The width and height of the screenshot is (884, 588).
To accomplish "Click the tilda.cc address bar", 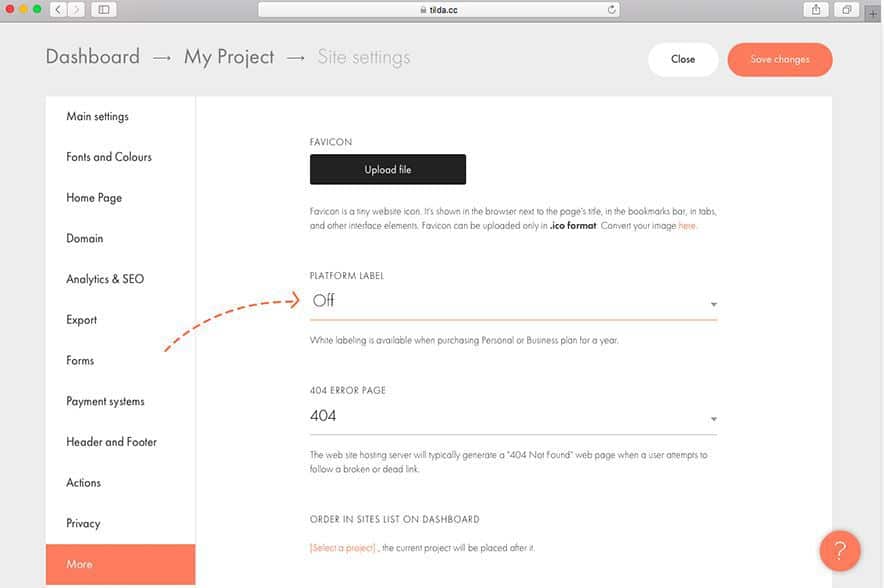I will (x=438, y=10).
